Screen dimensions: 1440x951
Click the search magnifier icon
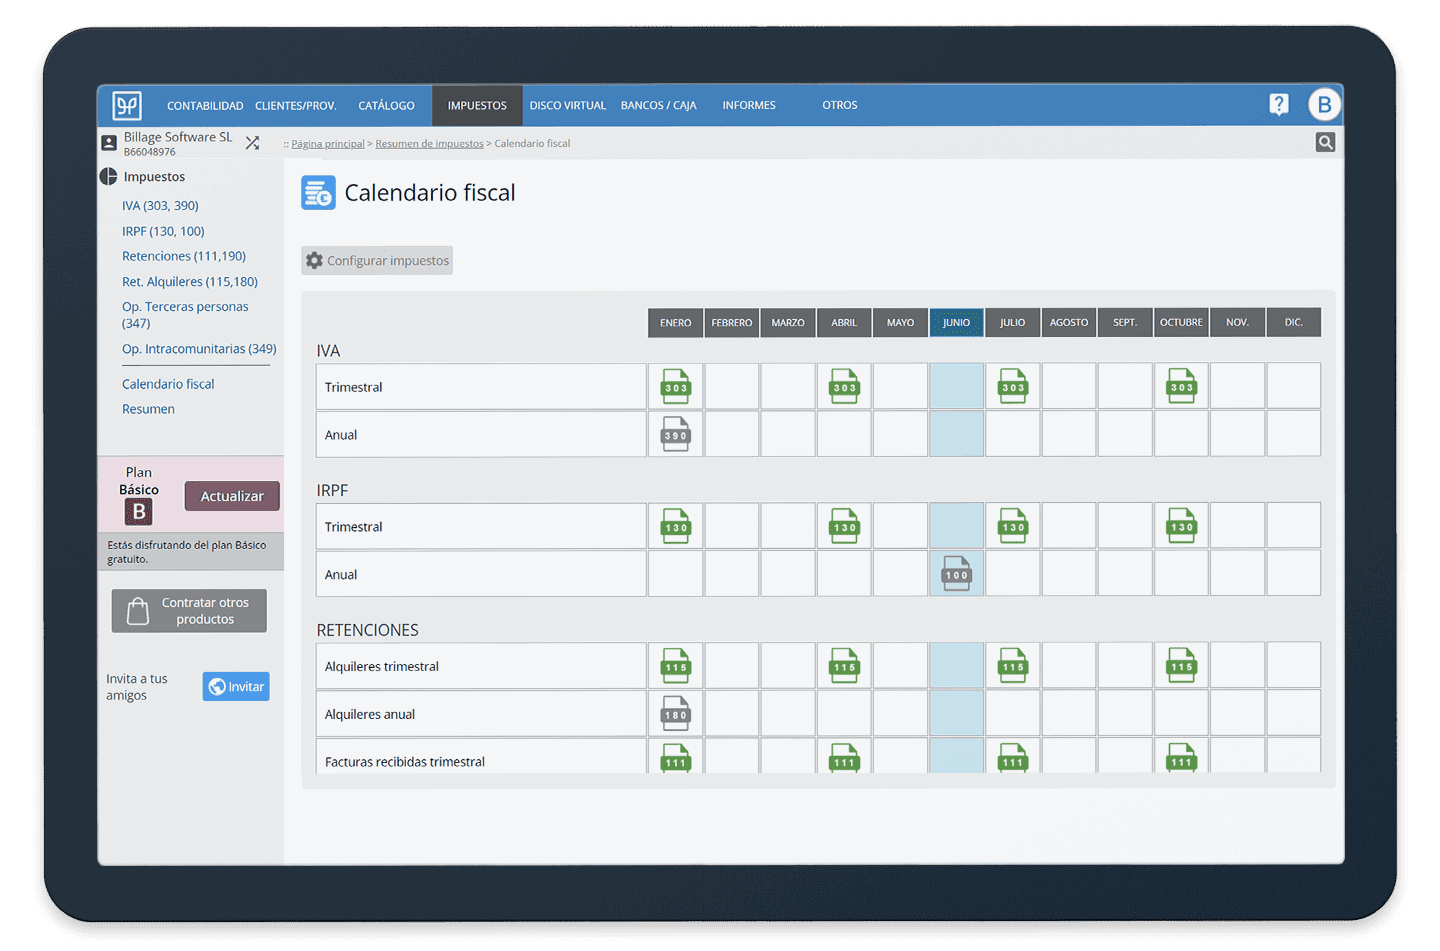pyautogui.click(x=1325, y=143)
